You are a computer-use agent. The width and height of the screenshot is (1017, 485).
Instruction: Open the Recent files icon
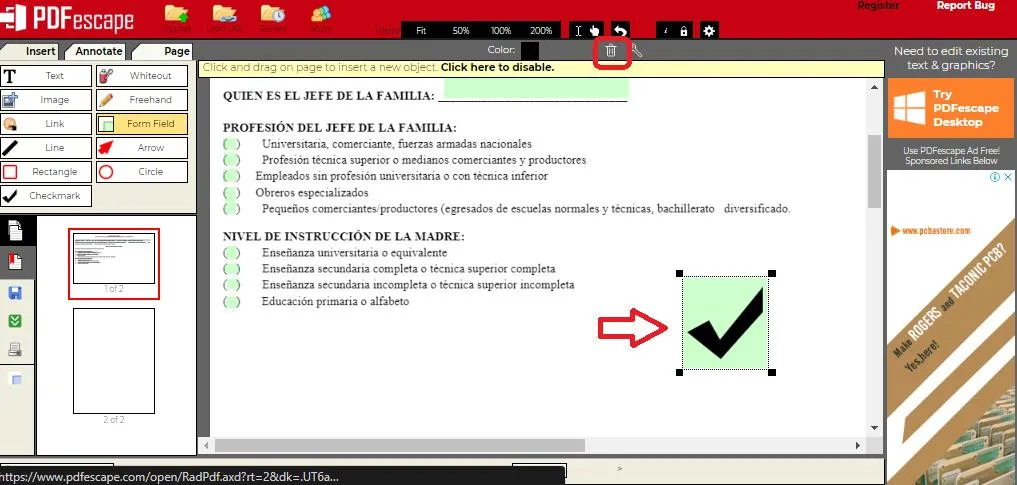[x=272, y=14]
